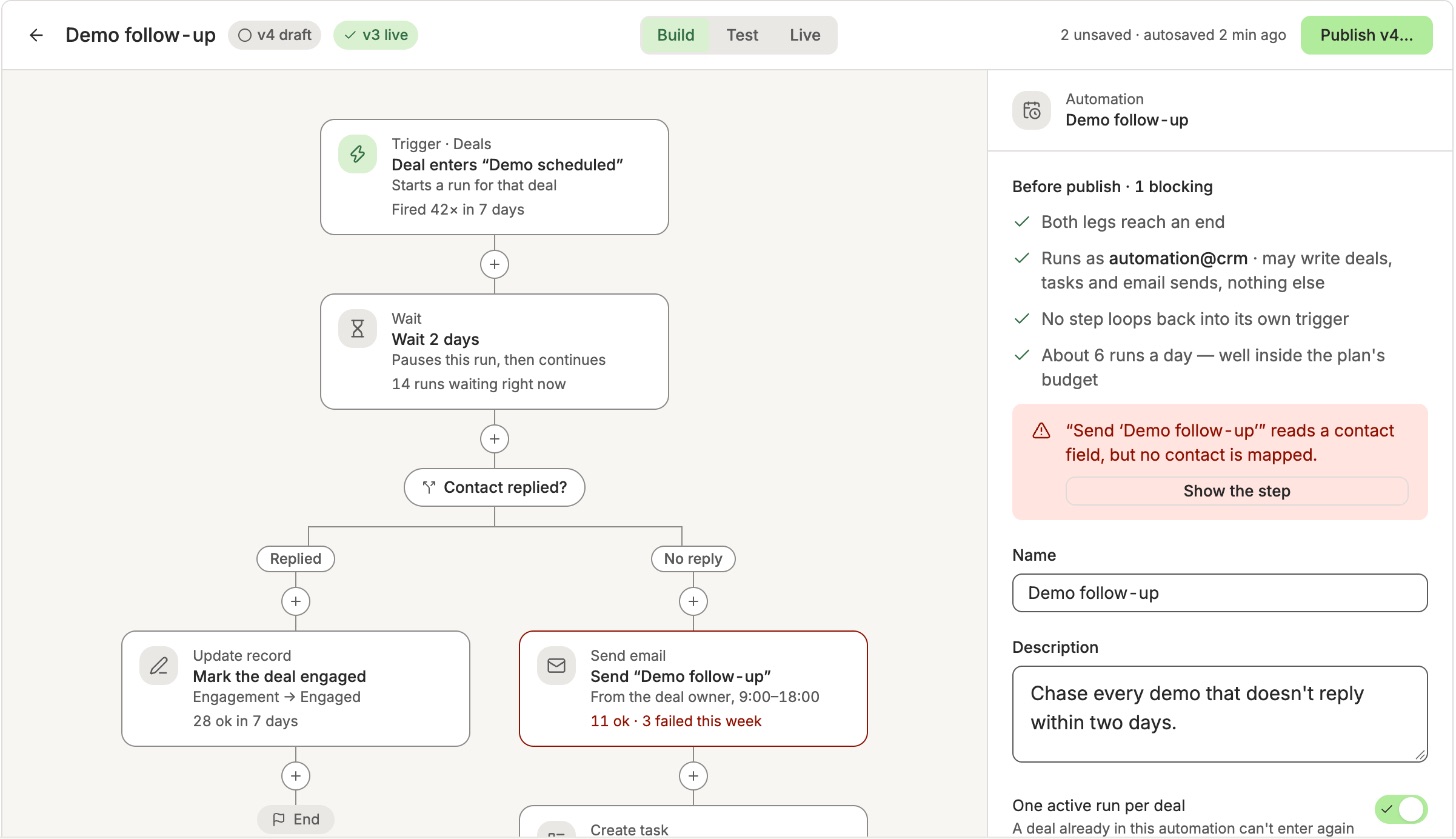Click "14 runs waiting right now" text
Screen dimensions: 1456x839
(x=479, y=384)
